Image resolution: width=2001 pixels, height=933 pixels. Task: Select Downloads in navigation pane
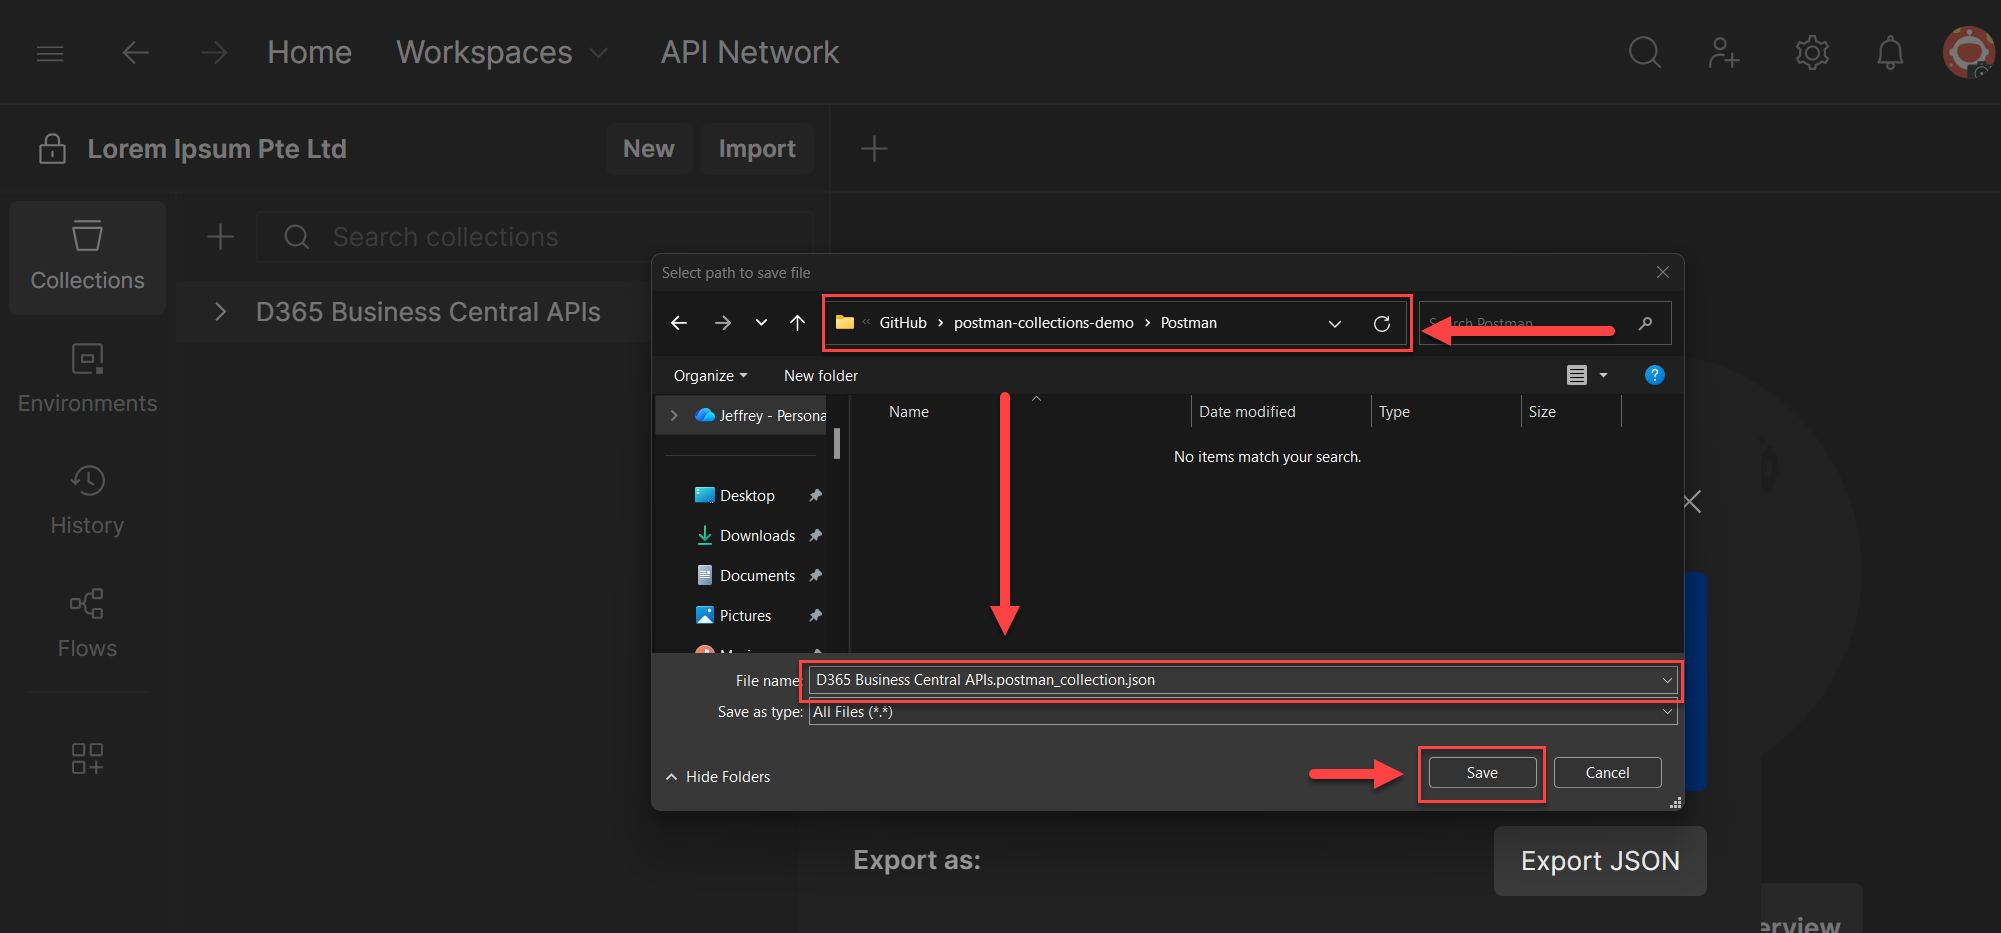pos(757,536)
